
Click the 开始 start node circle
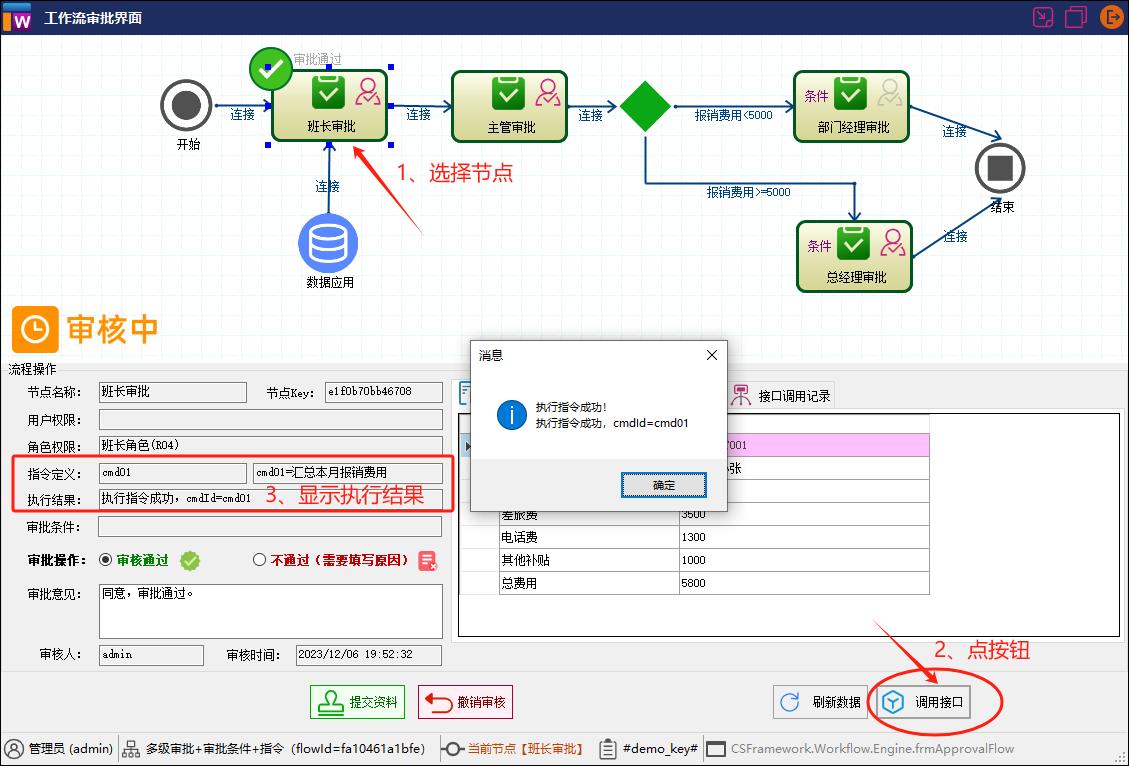(x=186, y=106)
